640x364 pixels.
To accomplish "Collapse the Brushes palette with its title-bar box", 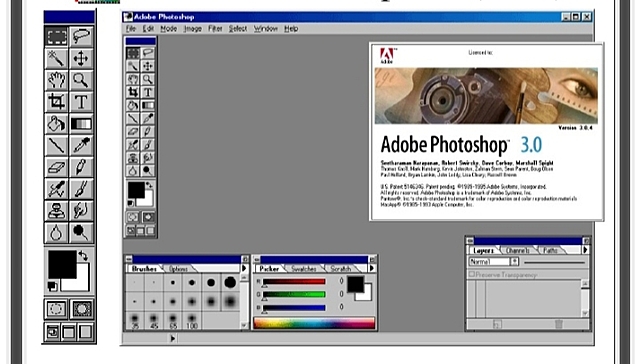I will [x=245, y=259].
